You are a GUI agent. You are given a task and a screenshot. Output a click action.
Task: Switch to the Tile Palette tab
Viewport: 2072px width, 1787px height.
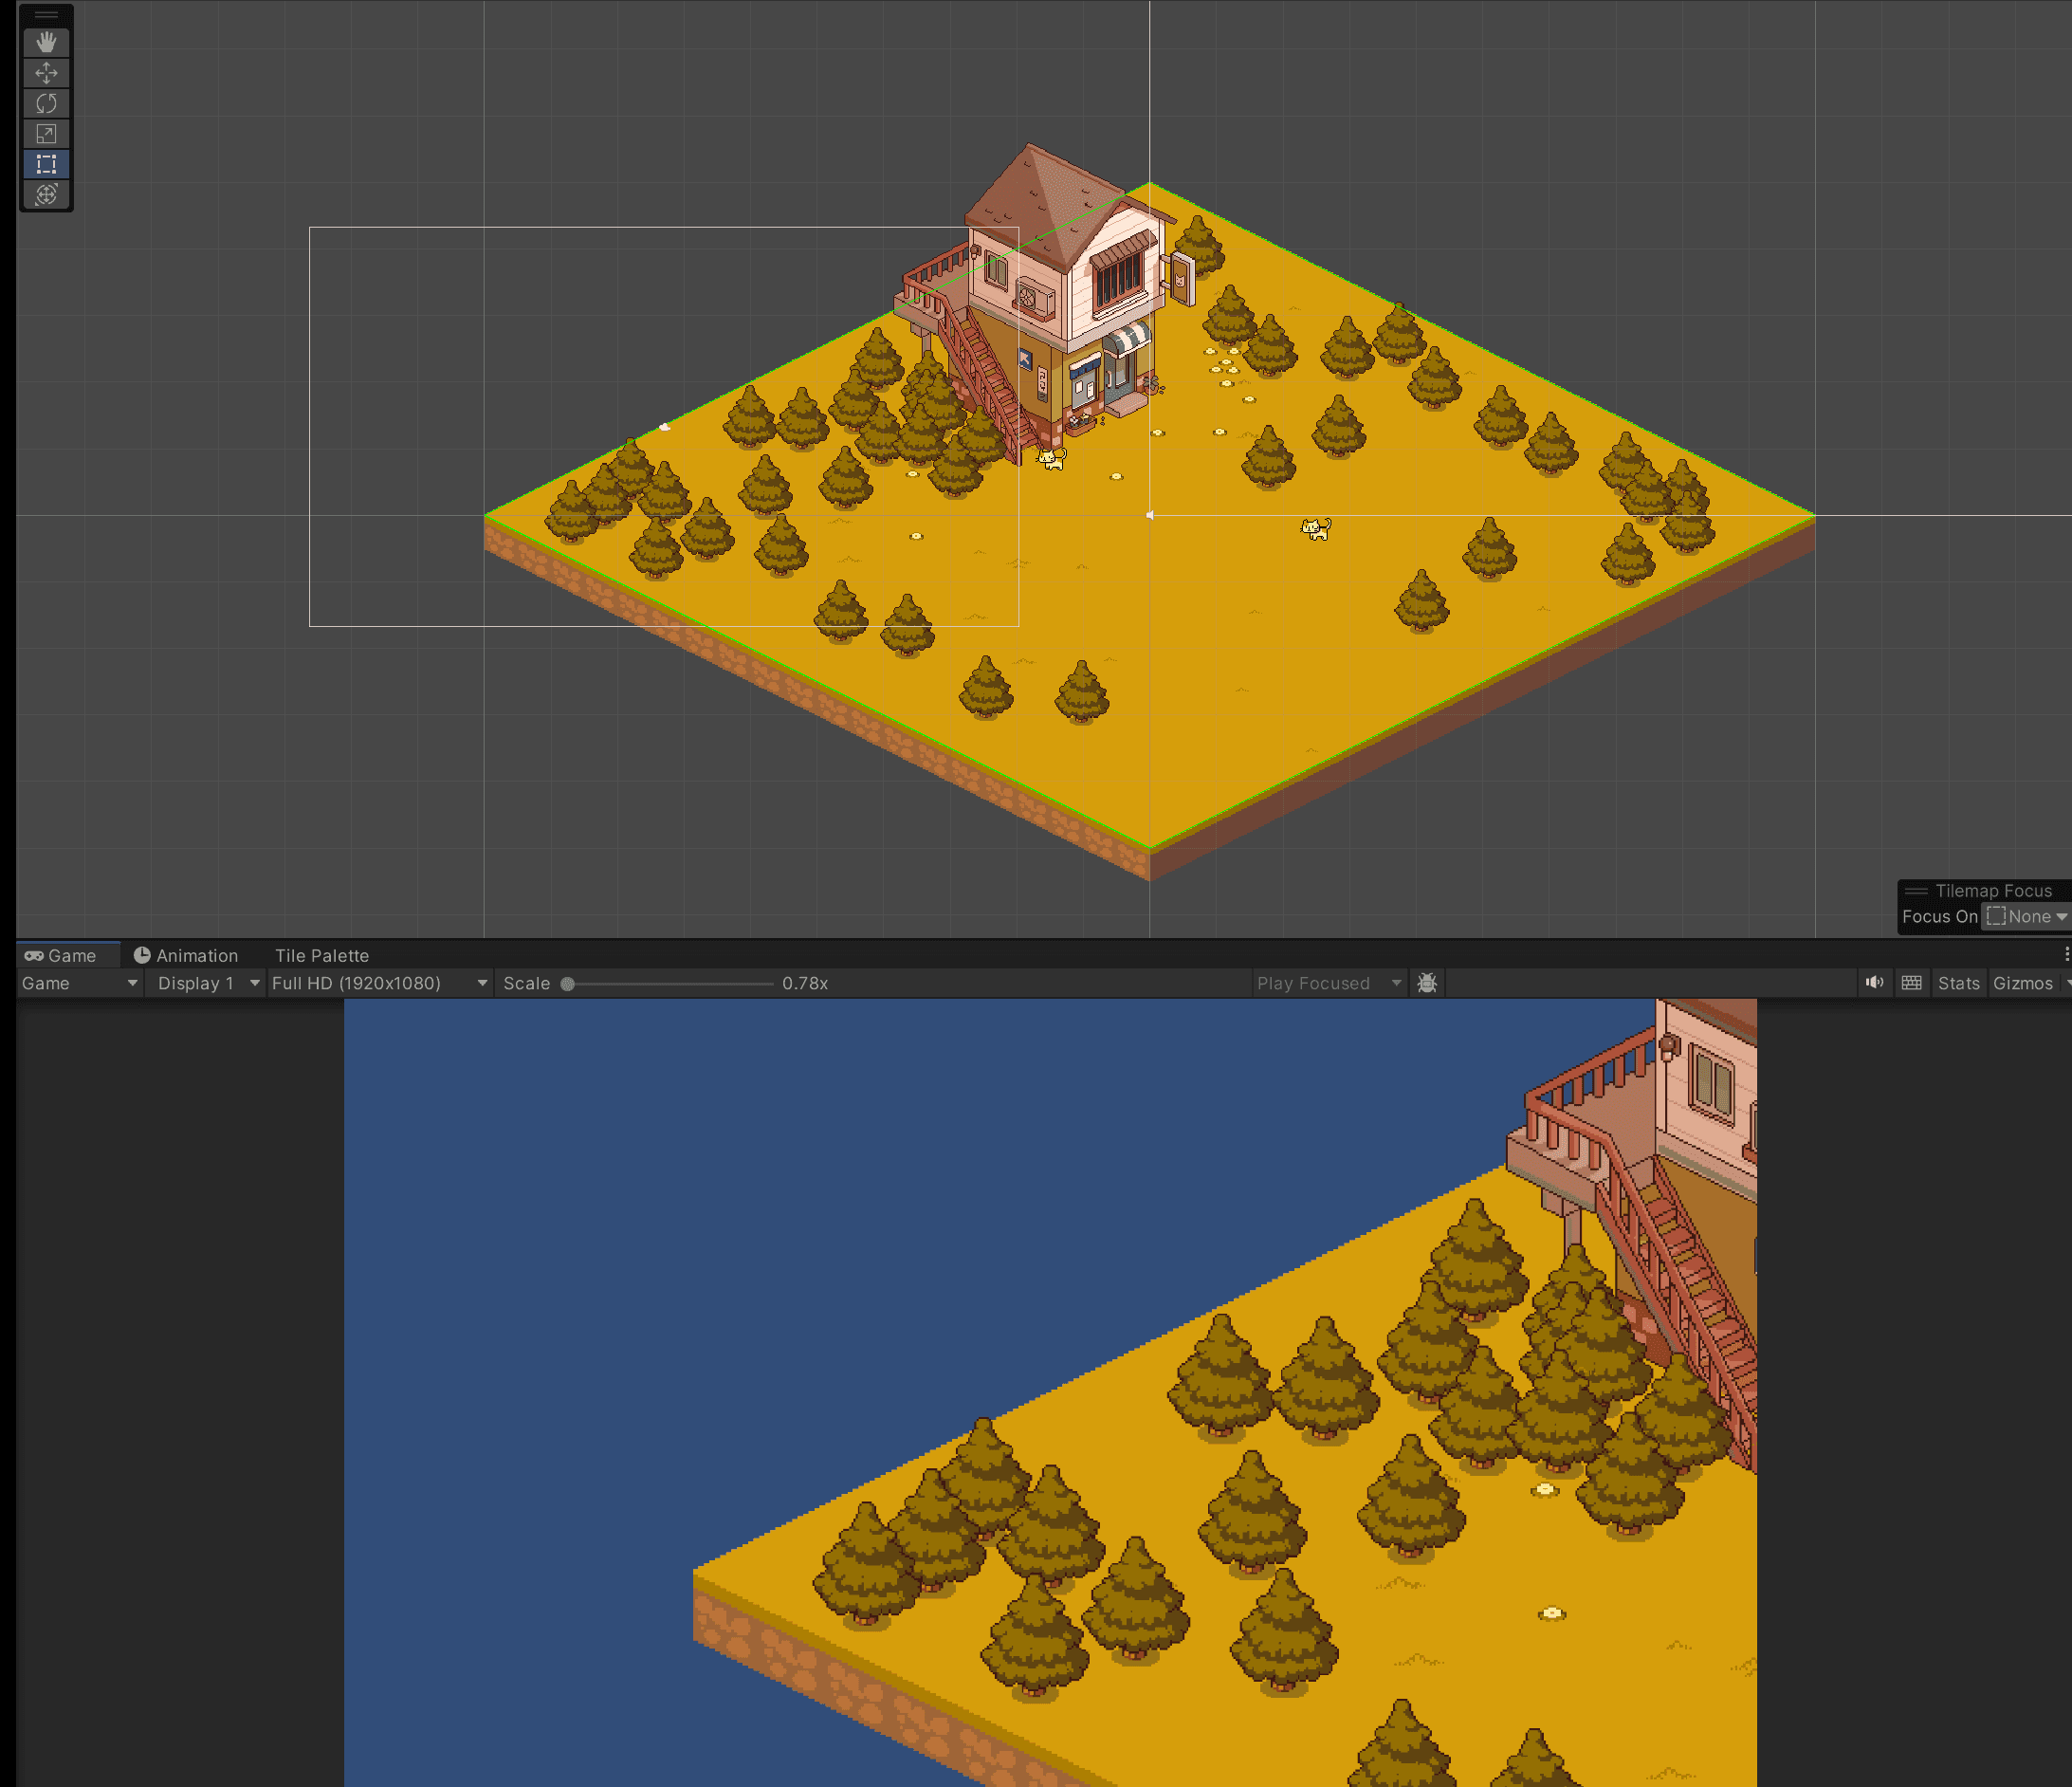pos(322,955)
